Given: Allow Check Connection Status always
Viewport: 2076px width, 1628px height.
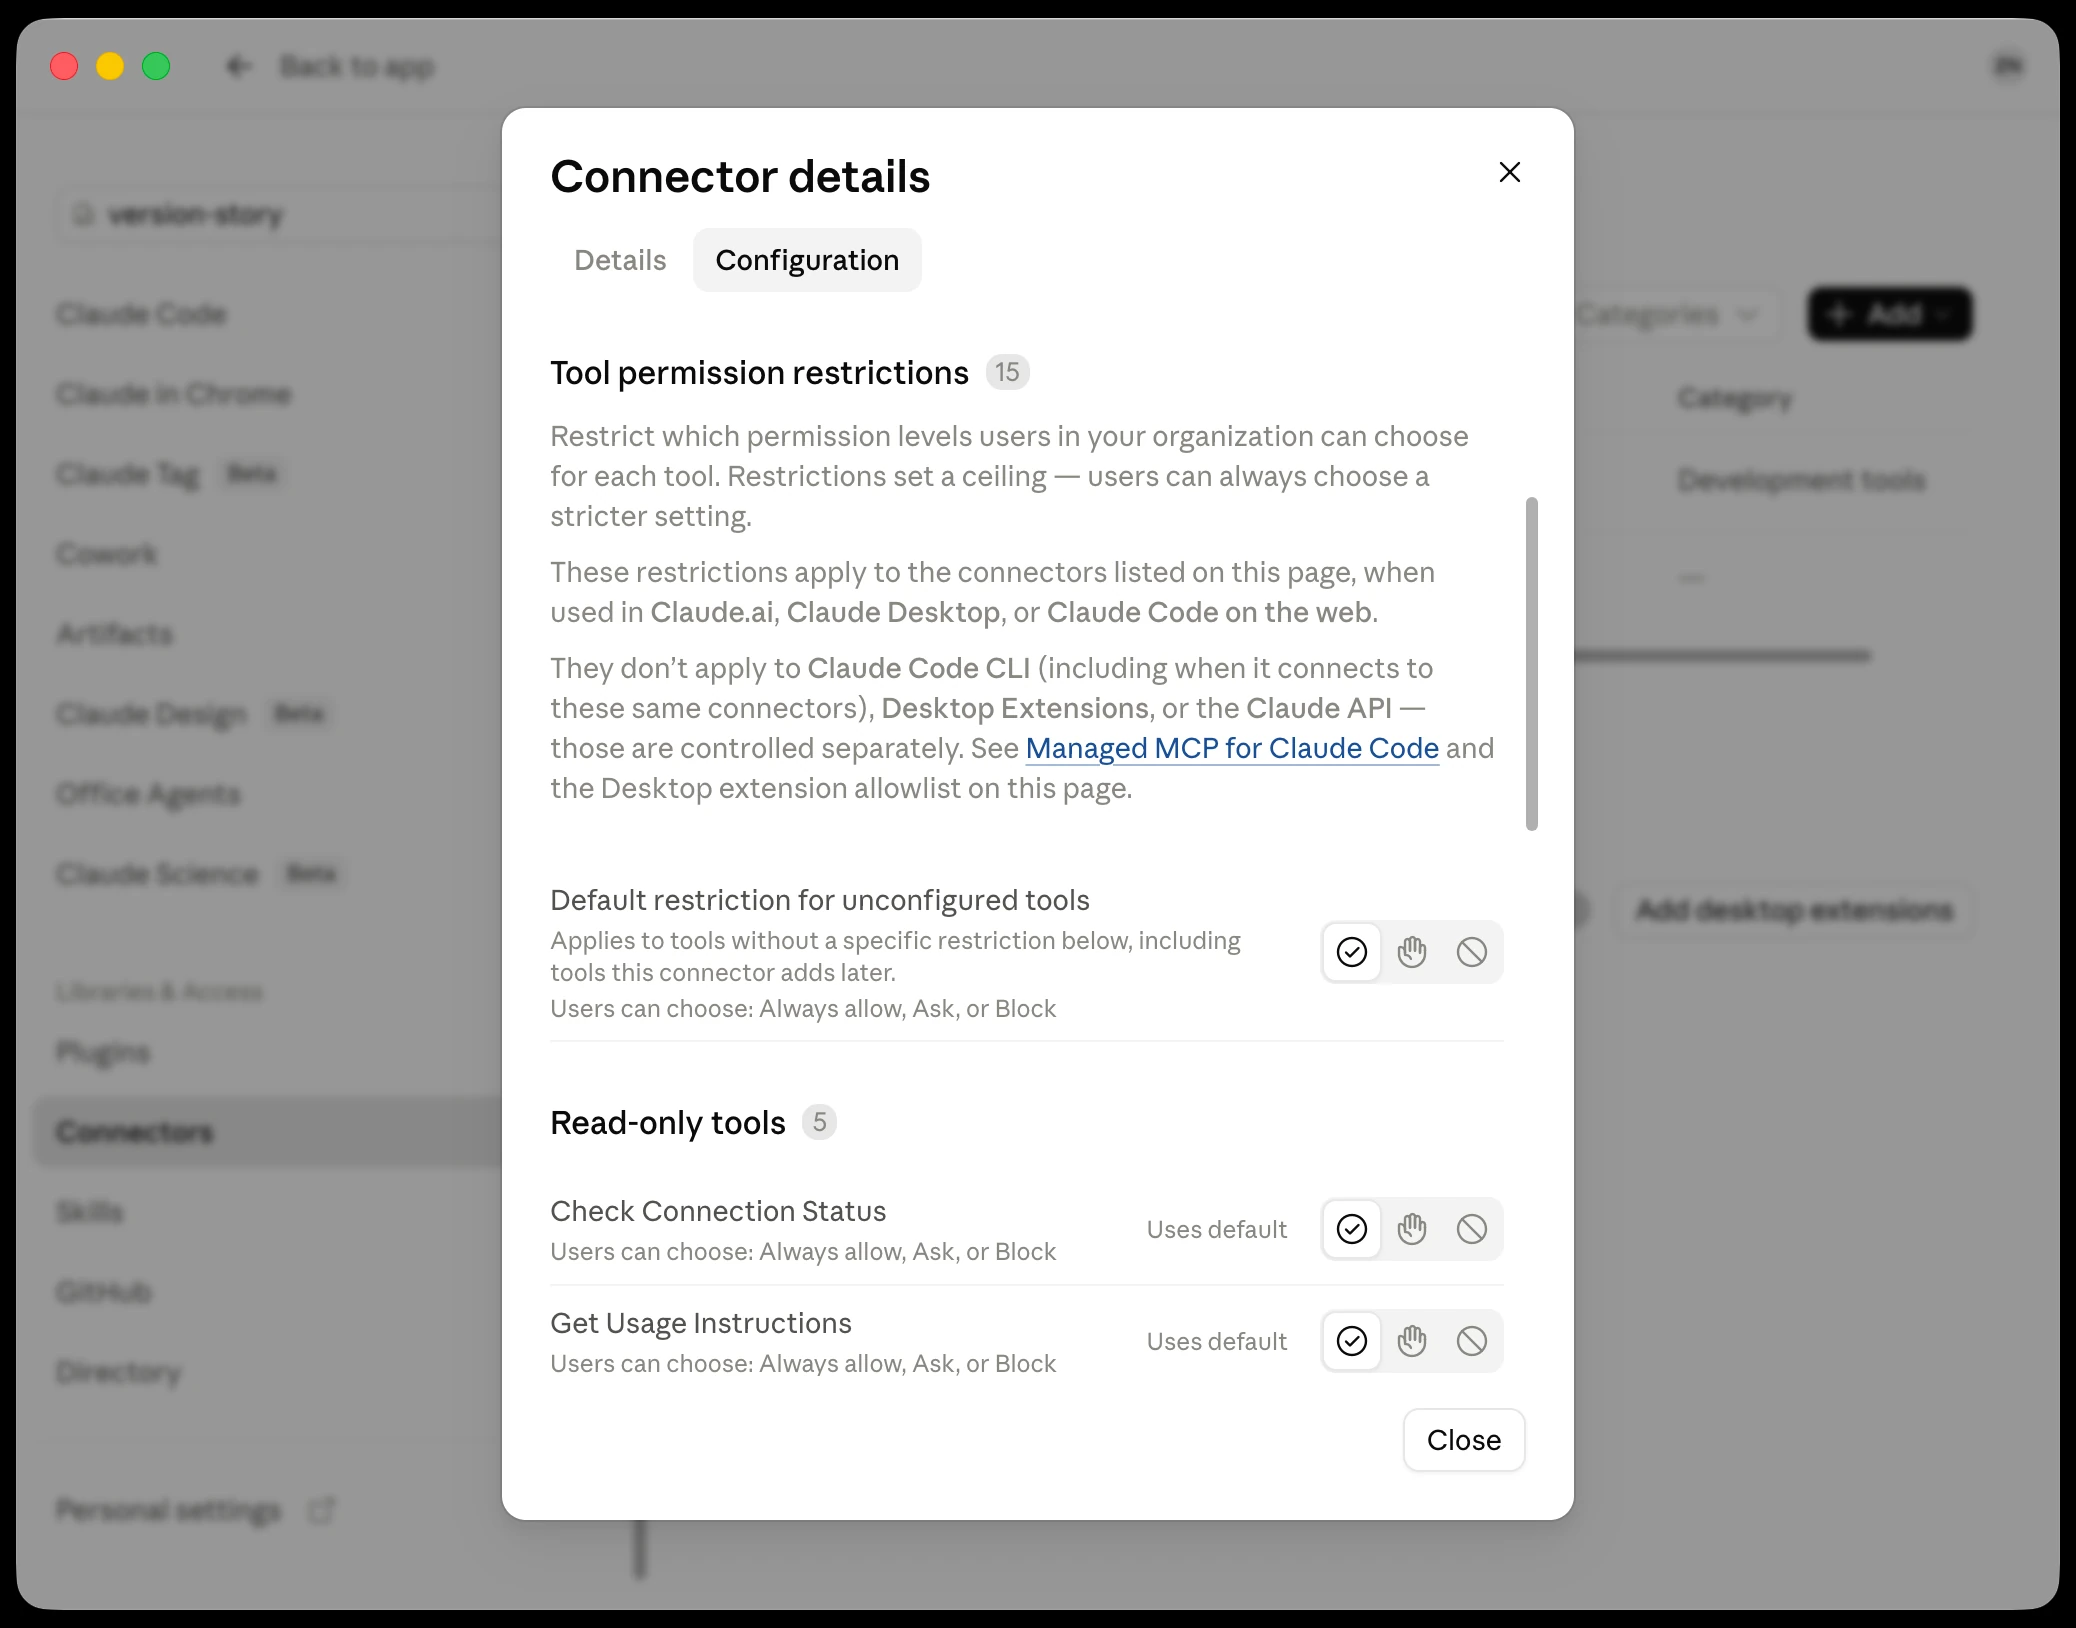Looking at the screenshot, I should (x=1352, y=1229).
